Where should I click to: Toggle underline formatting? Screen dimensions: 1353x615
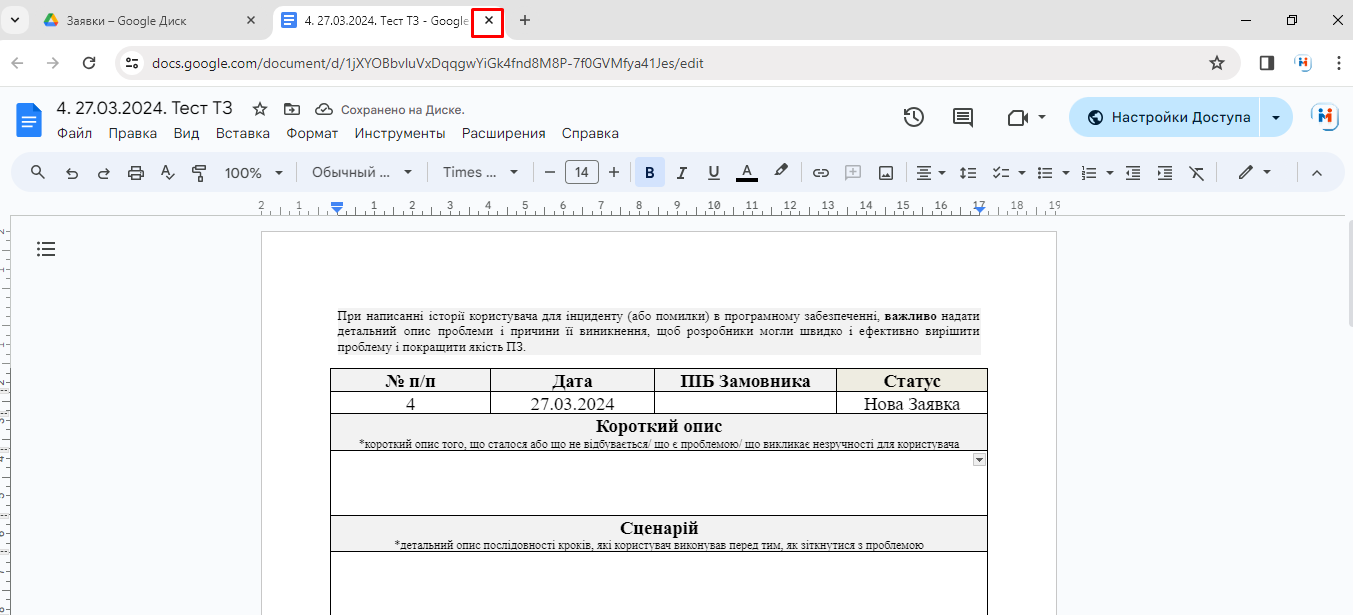tap(713, 173)
